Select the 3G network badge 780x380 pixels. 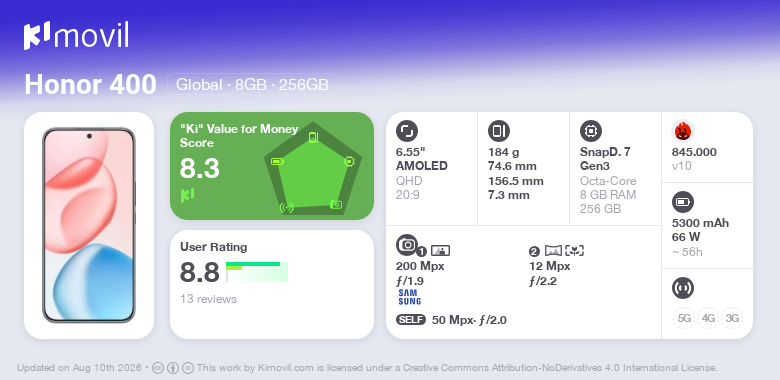[x=732, y=318]
